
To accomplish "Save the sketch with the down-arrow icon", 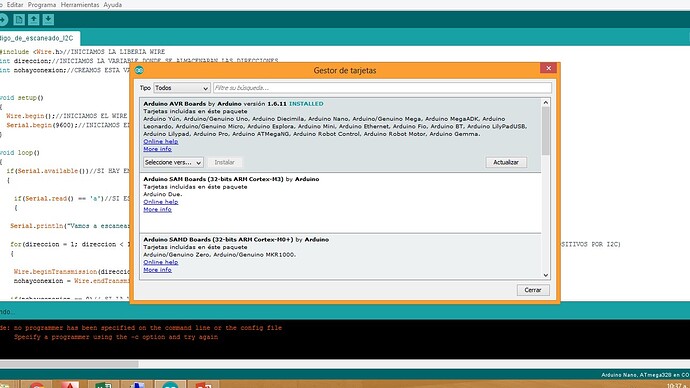I will pyautogui.click(x=48, y=20).
